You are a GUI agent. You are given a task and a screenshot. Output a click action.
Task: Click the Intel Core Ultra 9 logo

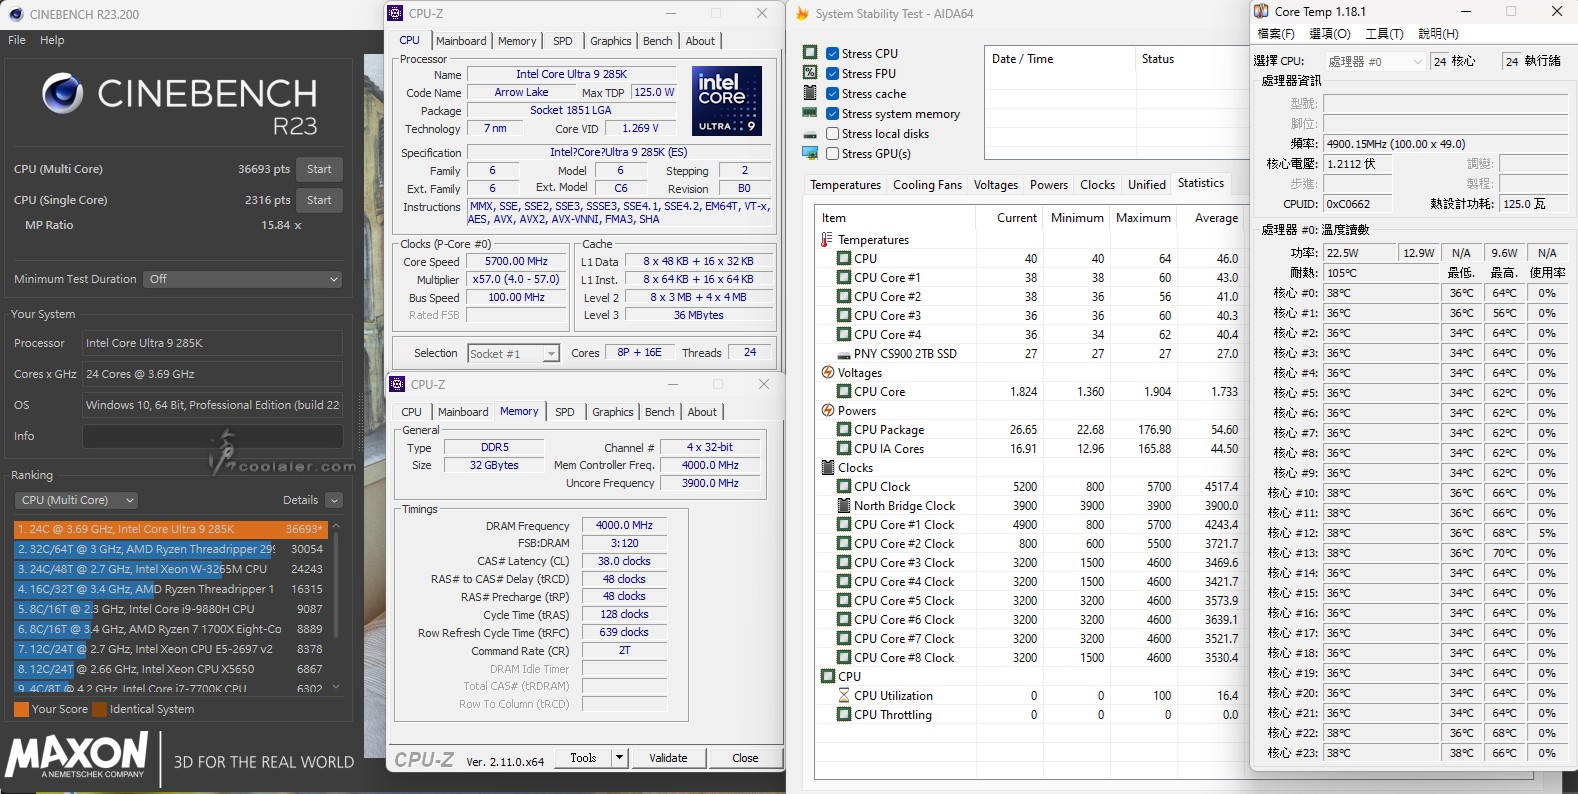(727, 101)
